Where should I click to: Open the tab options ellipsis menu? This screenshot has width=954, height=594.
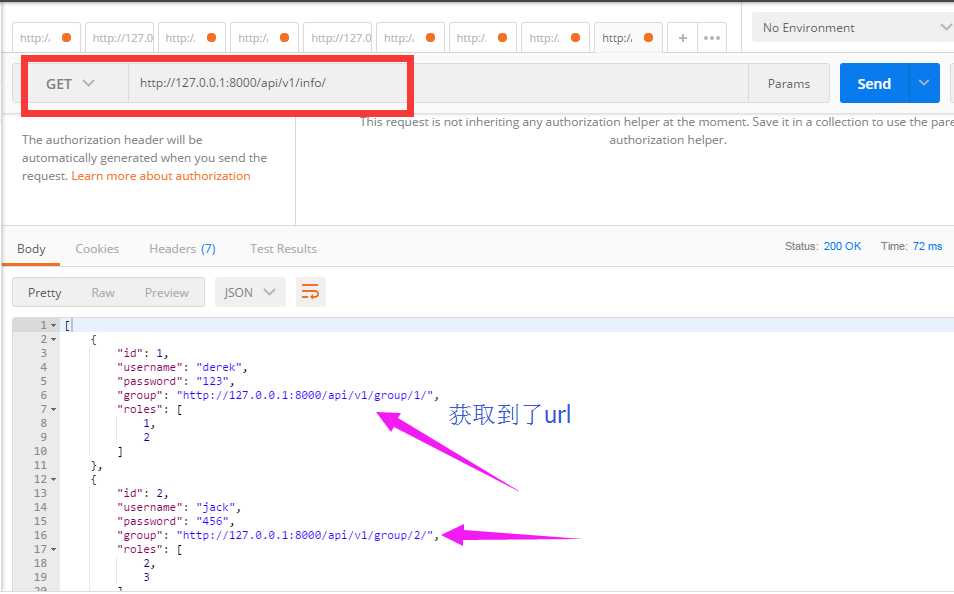pyautogui.click(x=711, y=38)
